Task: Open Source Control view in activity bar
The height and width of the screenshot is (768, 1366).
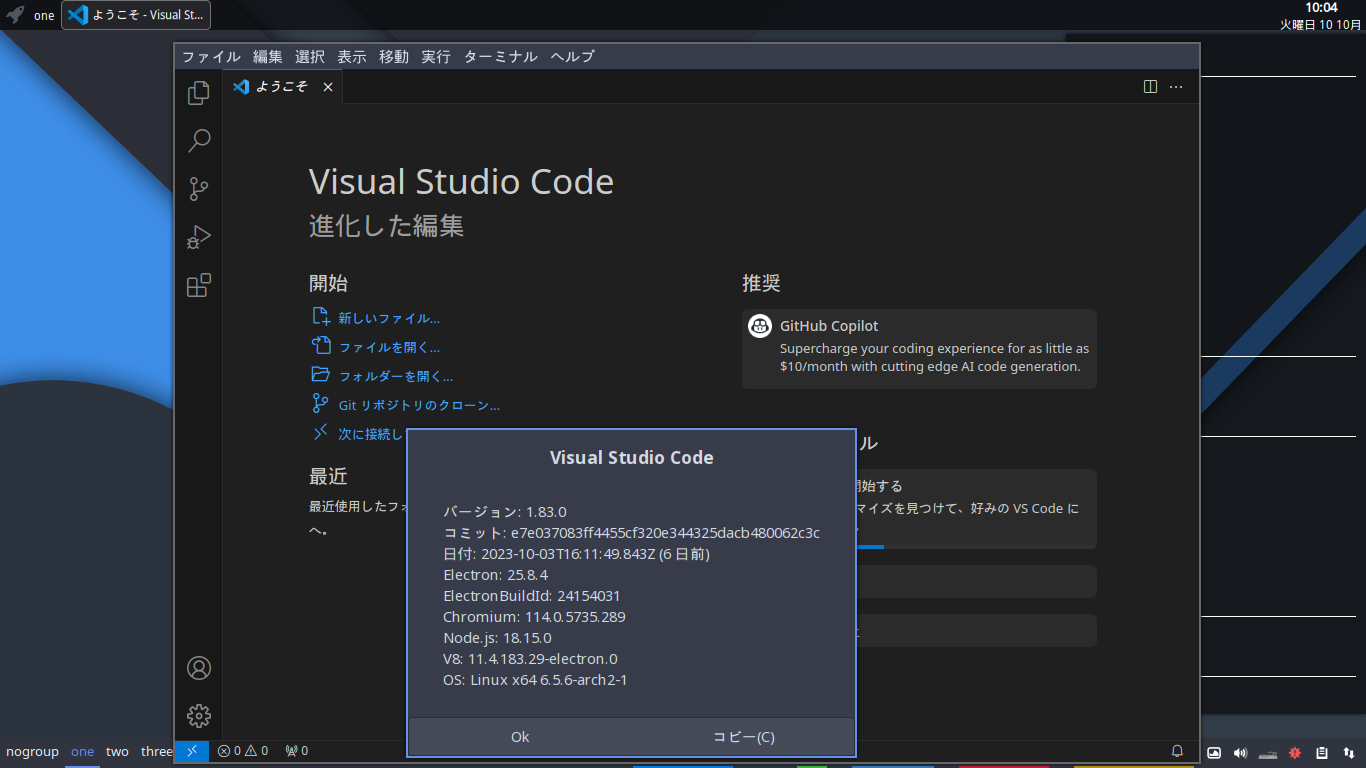Action: [x=199, y=189]
